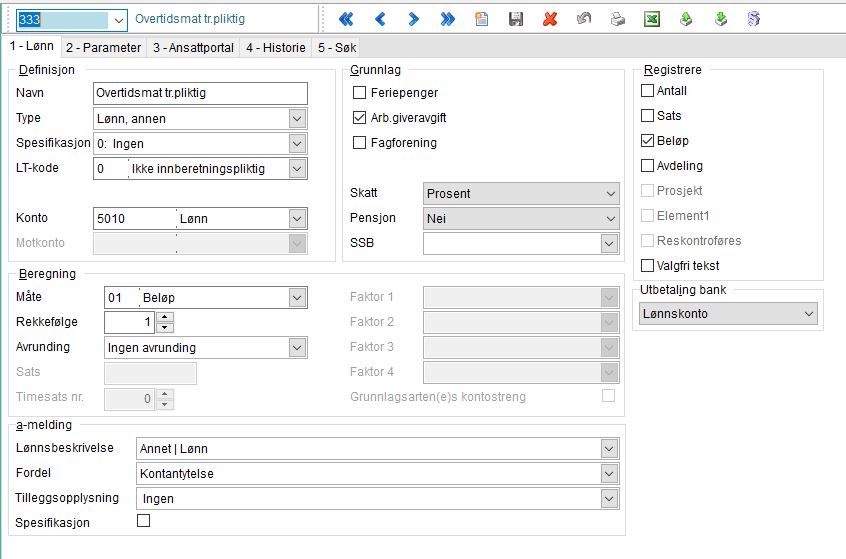Uncheck the Arb.giveravgift checkbox
The image size is (846, 559).
pyautogui.click(x=360, y=118)
